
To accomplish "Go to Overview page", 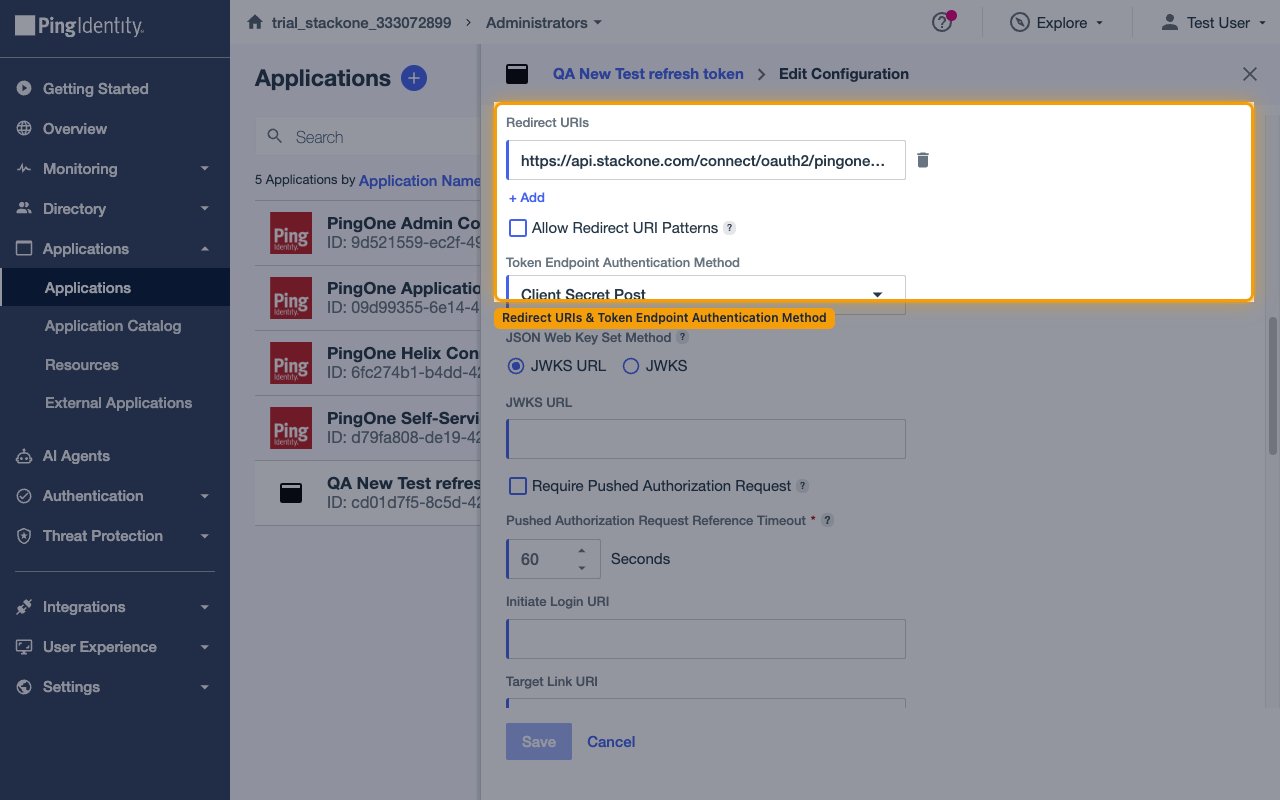I will tap(74, 129).
